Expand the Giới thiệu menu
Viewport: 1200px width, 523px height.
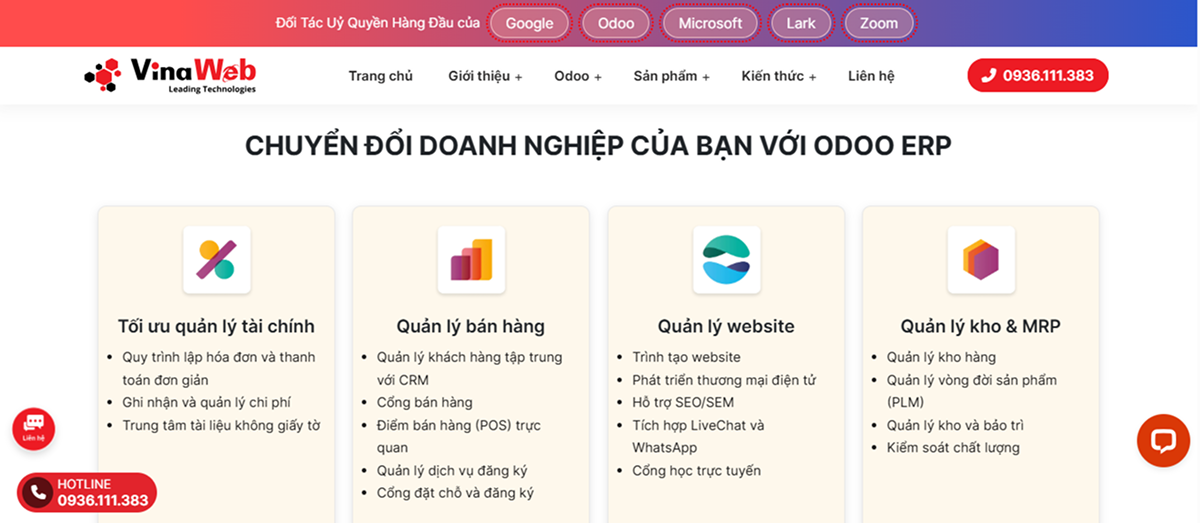click(x=485, y=76)
